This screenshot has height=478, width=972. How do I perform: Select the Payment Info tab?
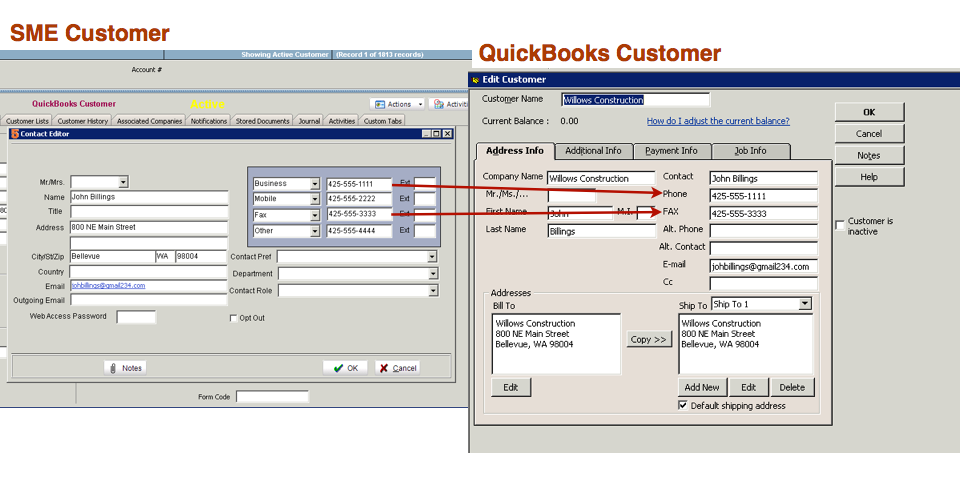(x=671, y=151)
